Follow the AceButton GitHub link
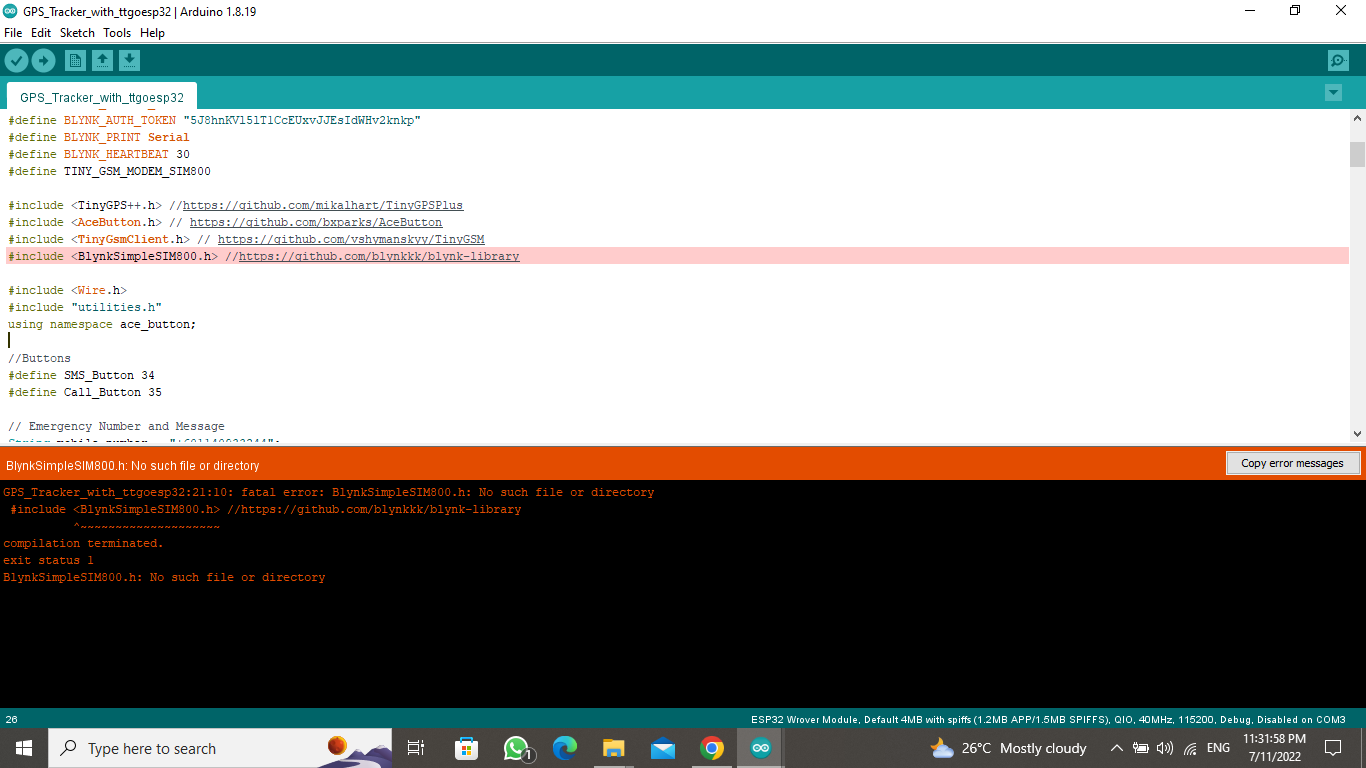Image resolution: width=1366 pixels, height=768 pixels. pos(316,222)
